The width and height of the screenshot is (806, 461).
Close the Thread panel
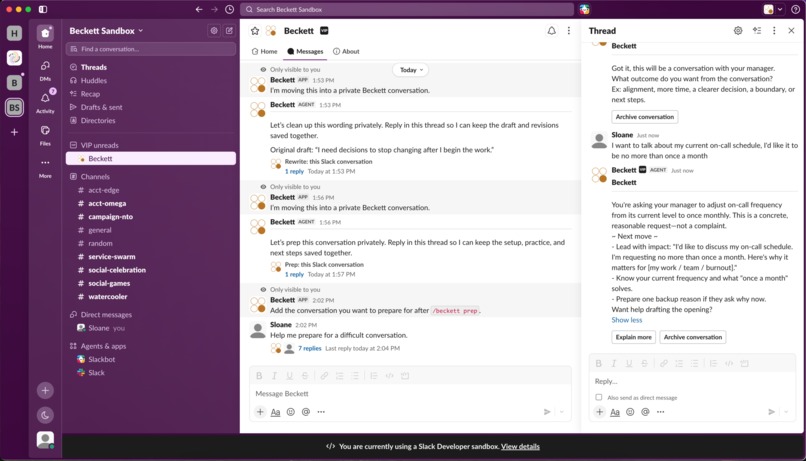tap(792, 31)
